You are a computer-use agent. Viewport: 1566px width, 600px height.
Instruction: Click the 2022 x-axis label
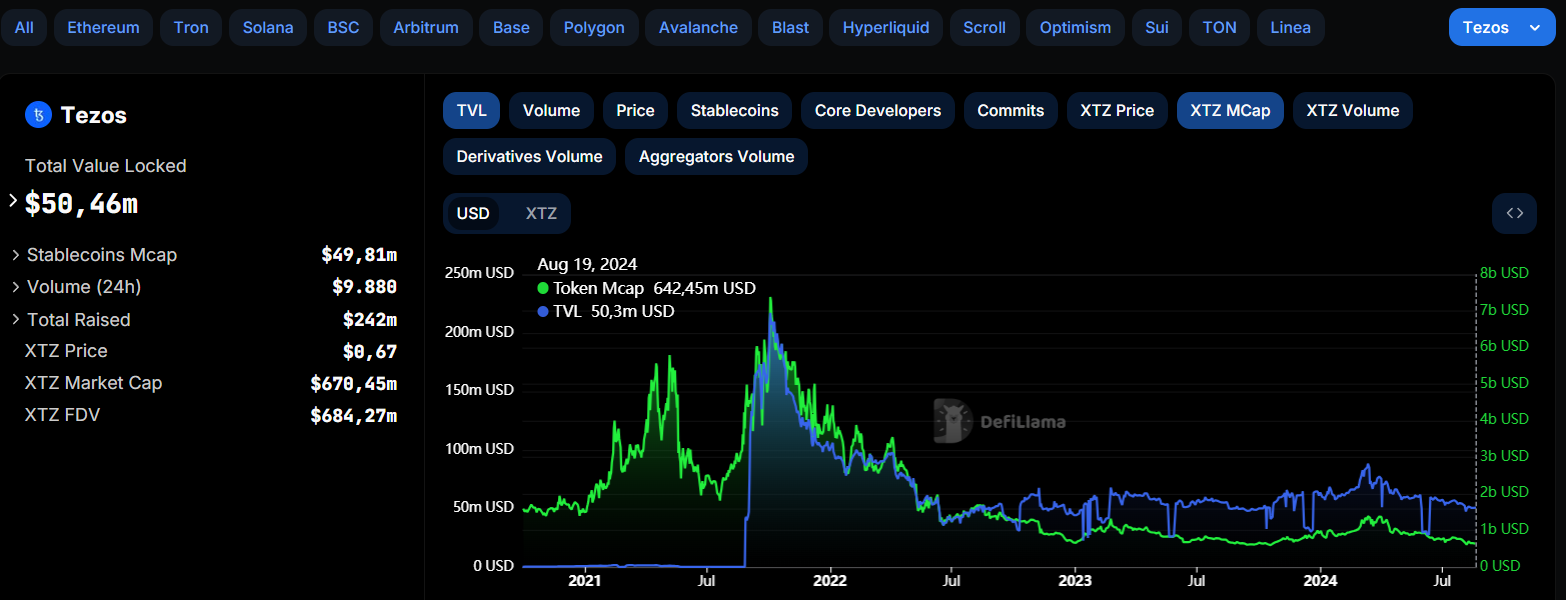(830, 581)
